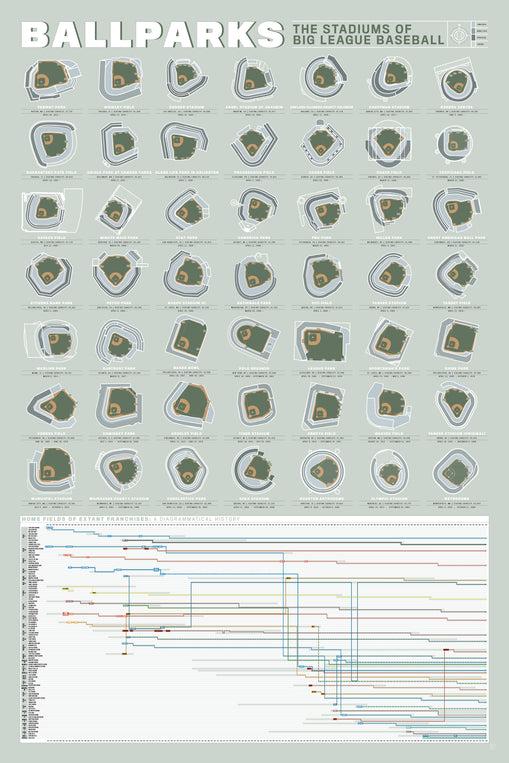Select the Forbes Field diagram
The height and width of the screenshot is (763, 509).
point(52,405)
